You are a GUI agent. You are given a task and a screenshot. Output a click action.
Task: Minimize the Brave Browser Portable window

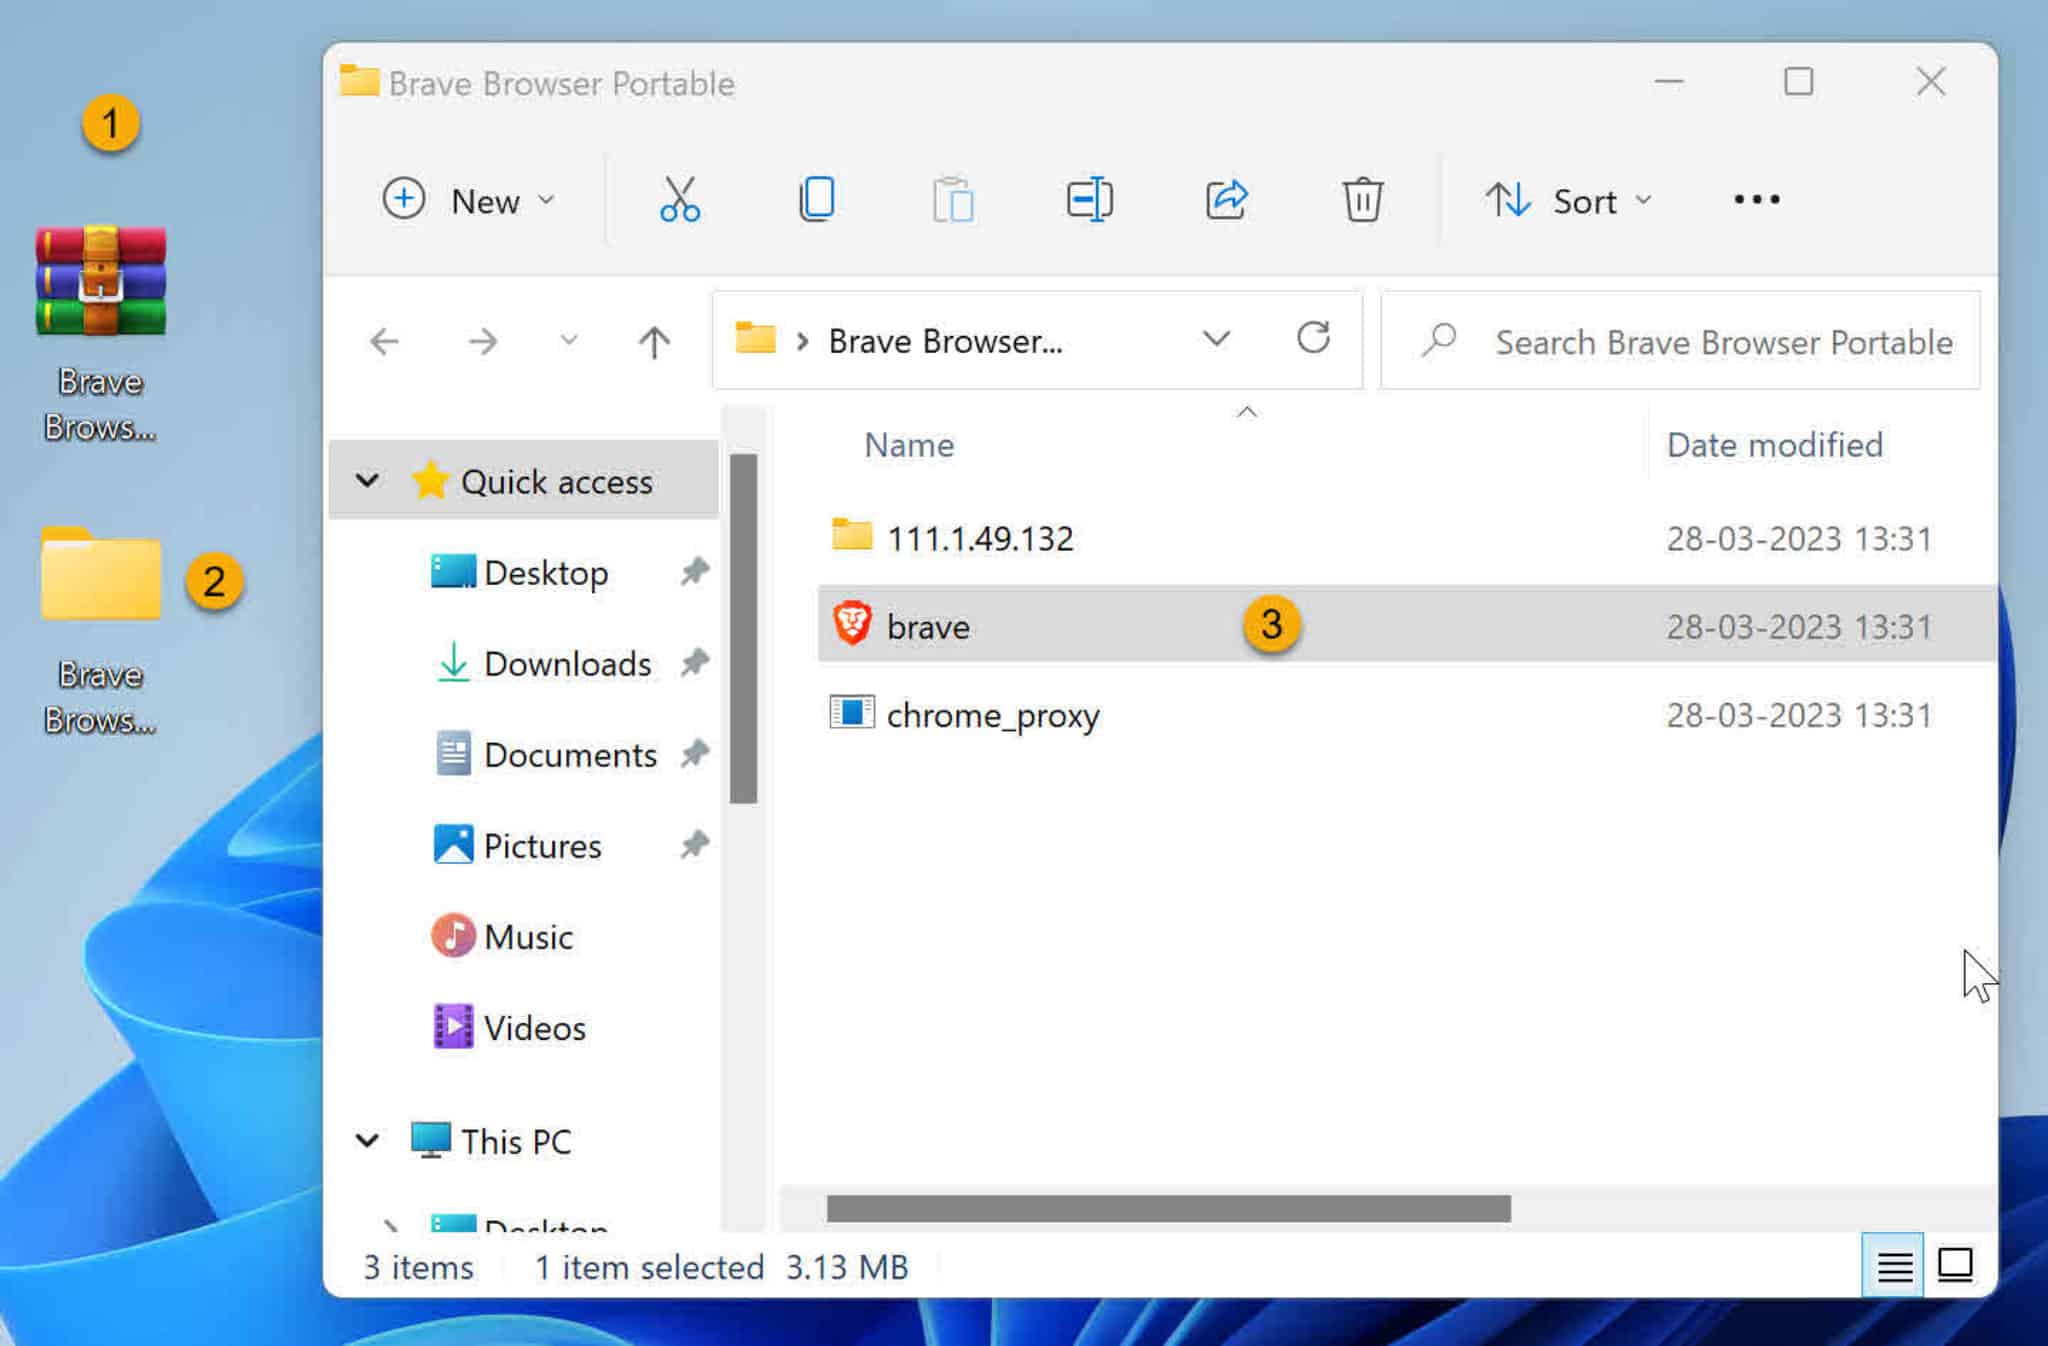1669,82
